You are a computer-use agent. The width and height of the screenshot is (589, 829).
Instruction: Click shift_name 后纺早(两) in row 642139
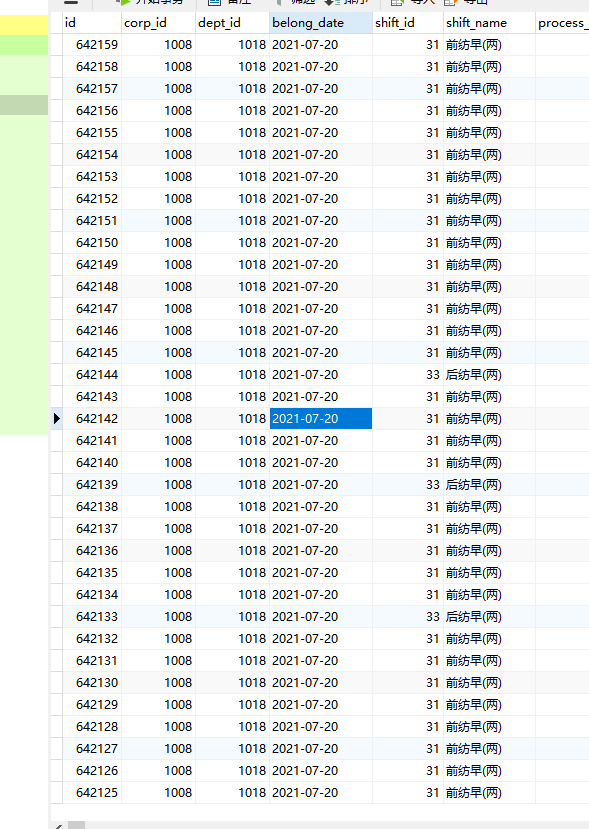pyautogui.click(x=489, y=485)
